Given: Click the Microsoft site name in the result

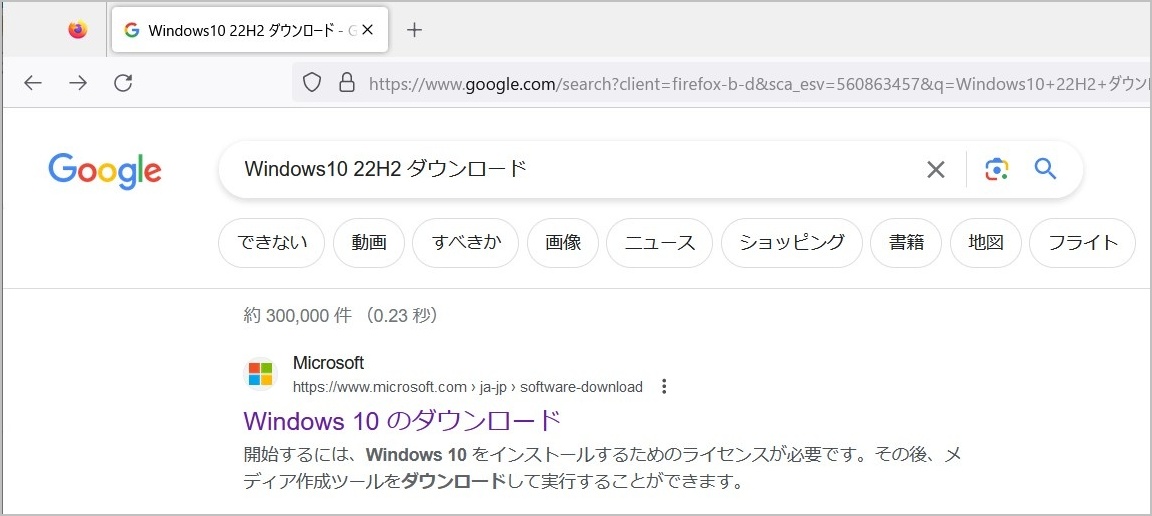Looking at the screenshot, I should point(328,363).
